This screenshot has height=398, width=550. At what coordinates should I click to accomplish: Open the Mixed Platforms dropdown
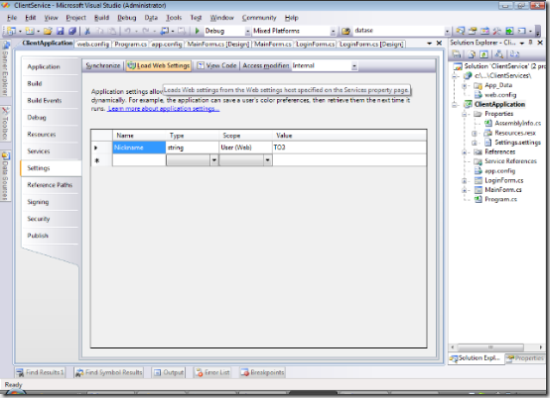(333, 32)
